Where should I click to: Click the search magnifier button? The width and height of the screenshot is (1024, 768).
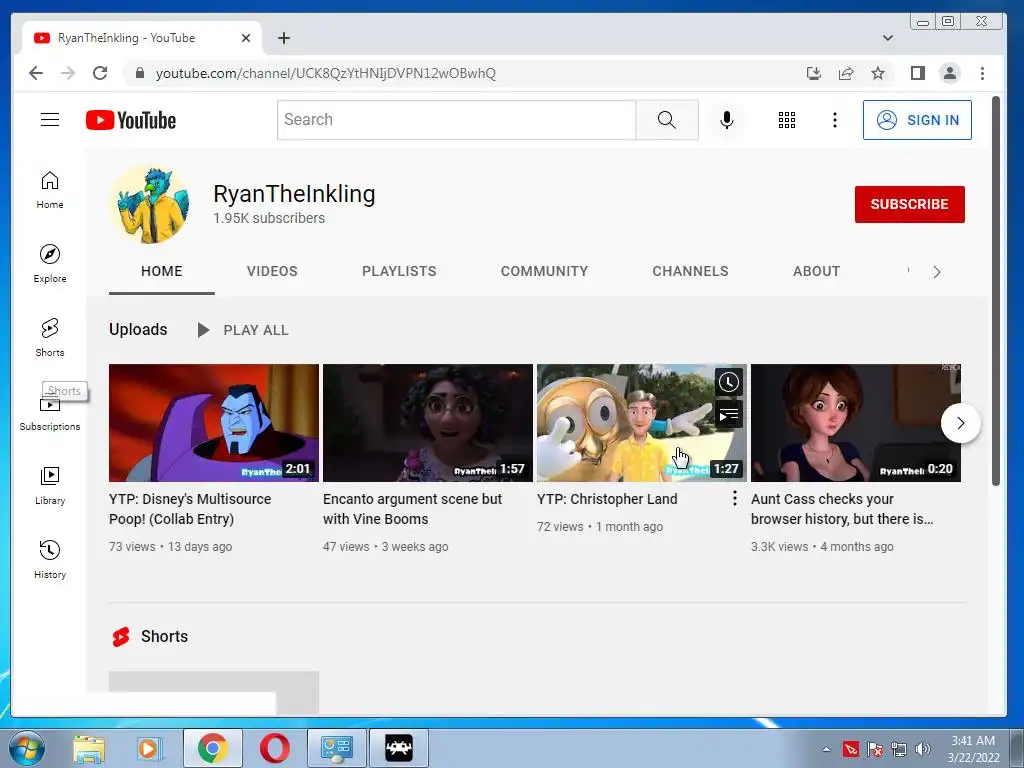(667, 120)
